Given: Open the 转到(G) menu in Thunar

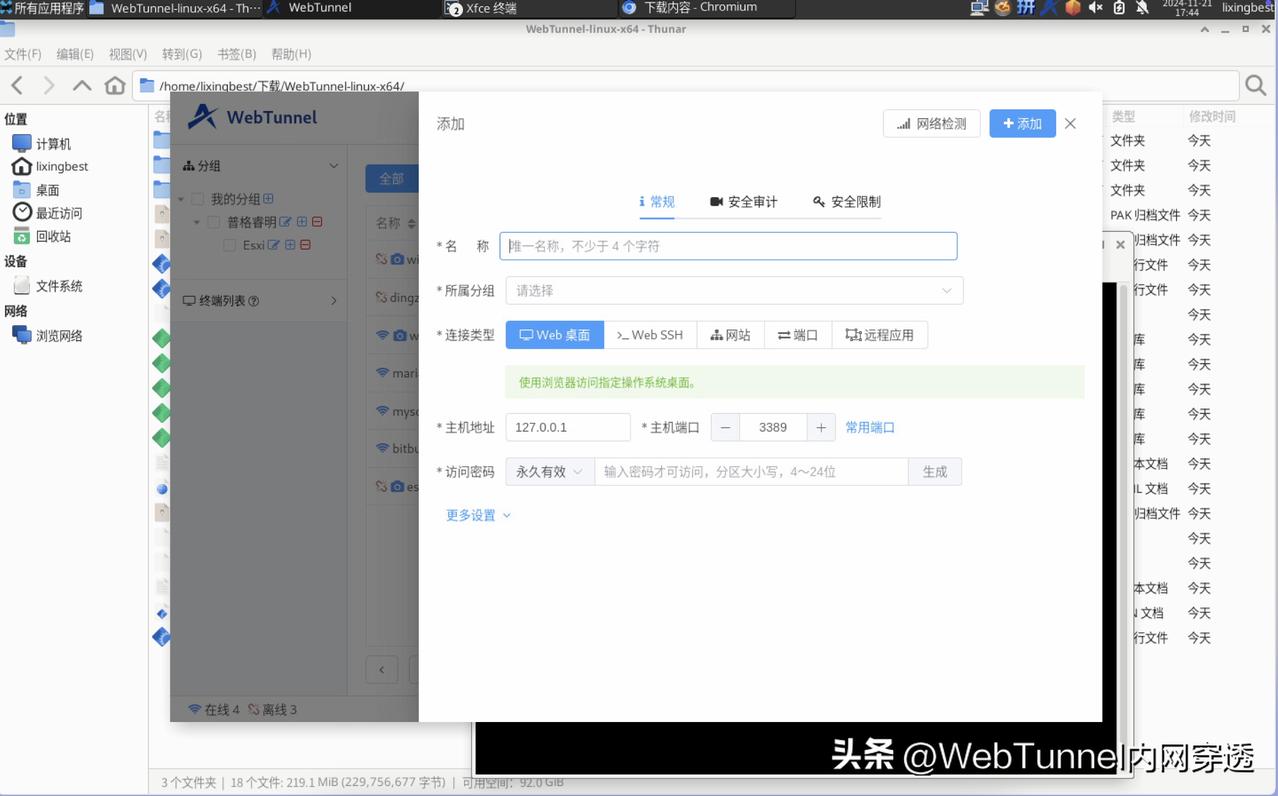Looking at the screenshot, I should pos(182,54).
